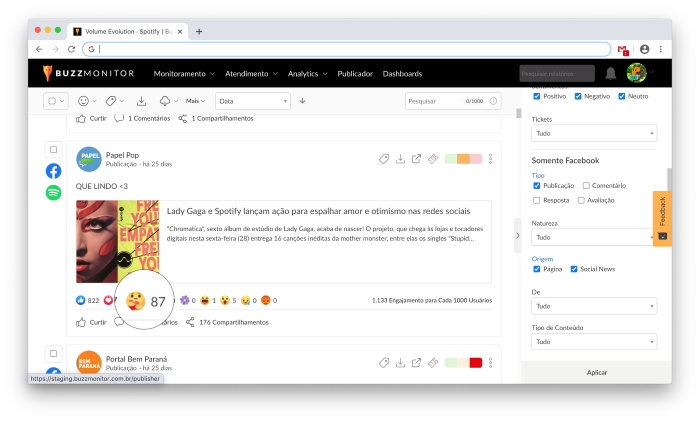Click the notification bell icon
This screenshot has width=700, height=421.
(x=611, y=73)
